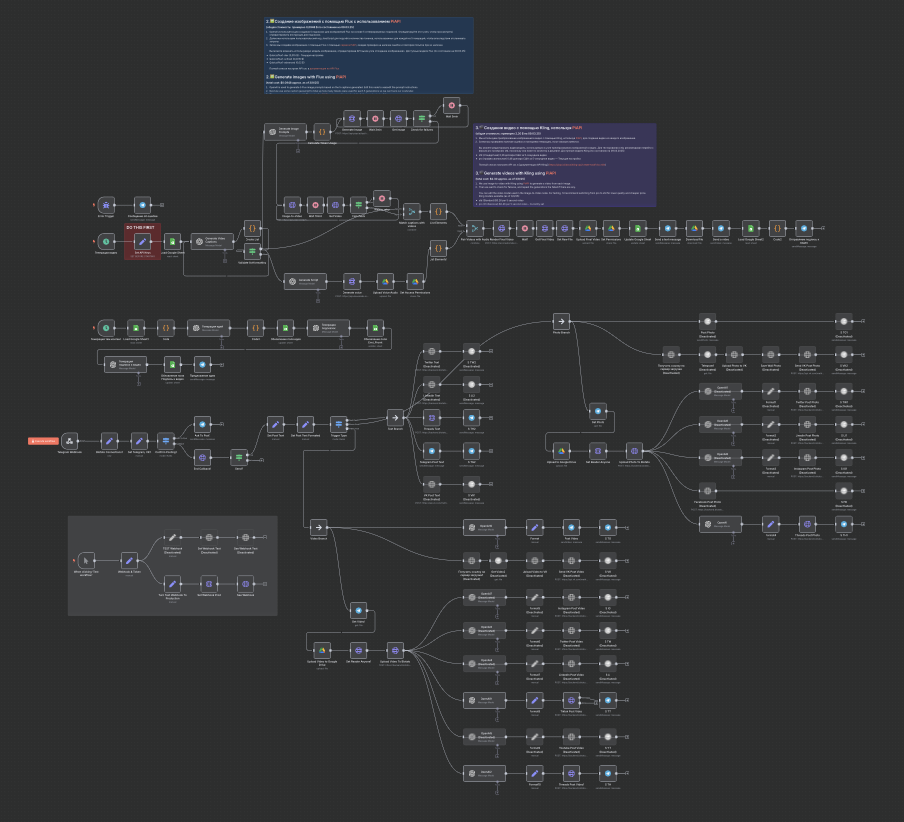Open the Update Google Sheet node

coord(638,228)
